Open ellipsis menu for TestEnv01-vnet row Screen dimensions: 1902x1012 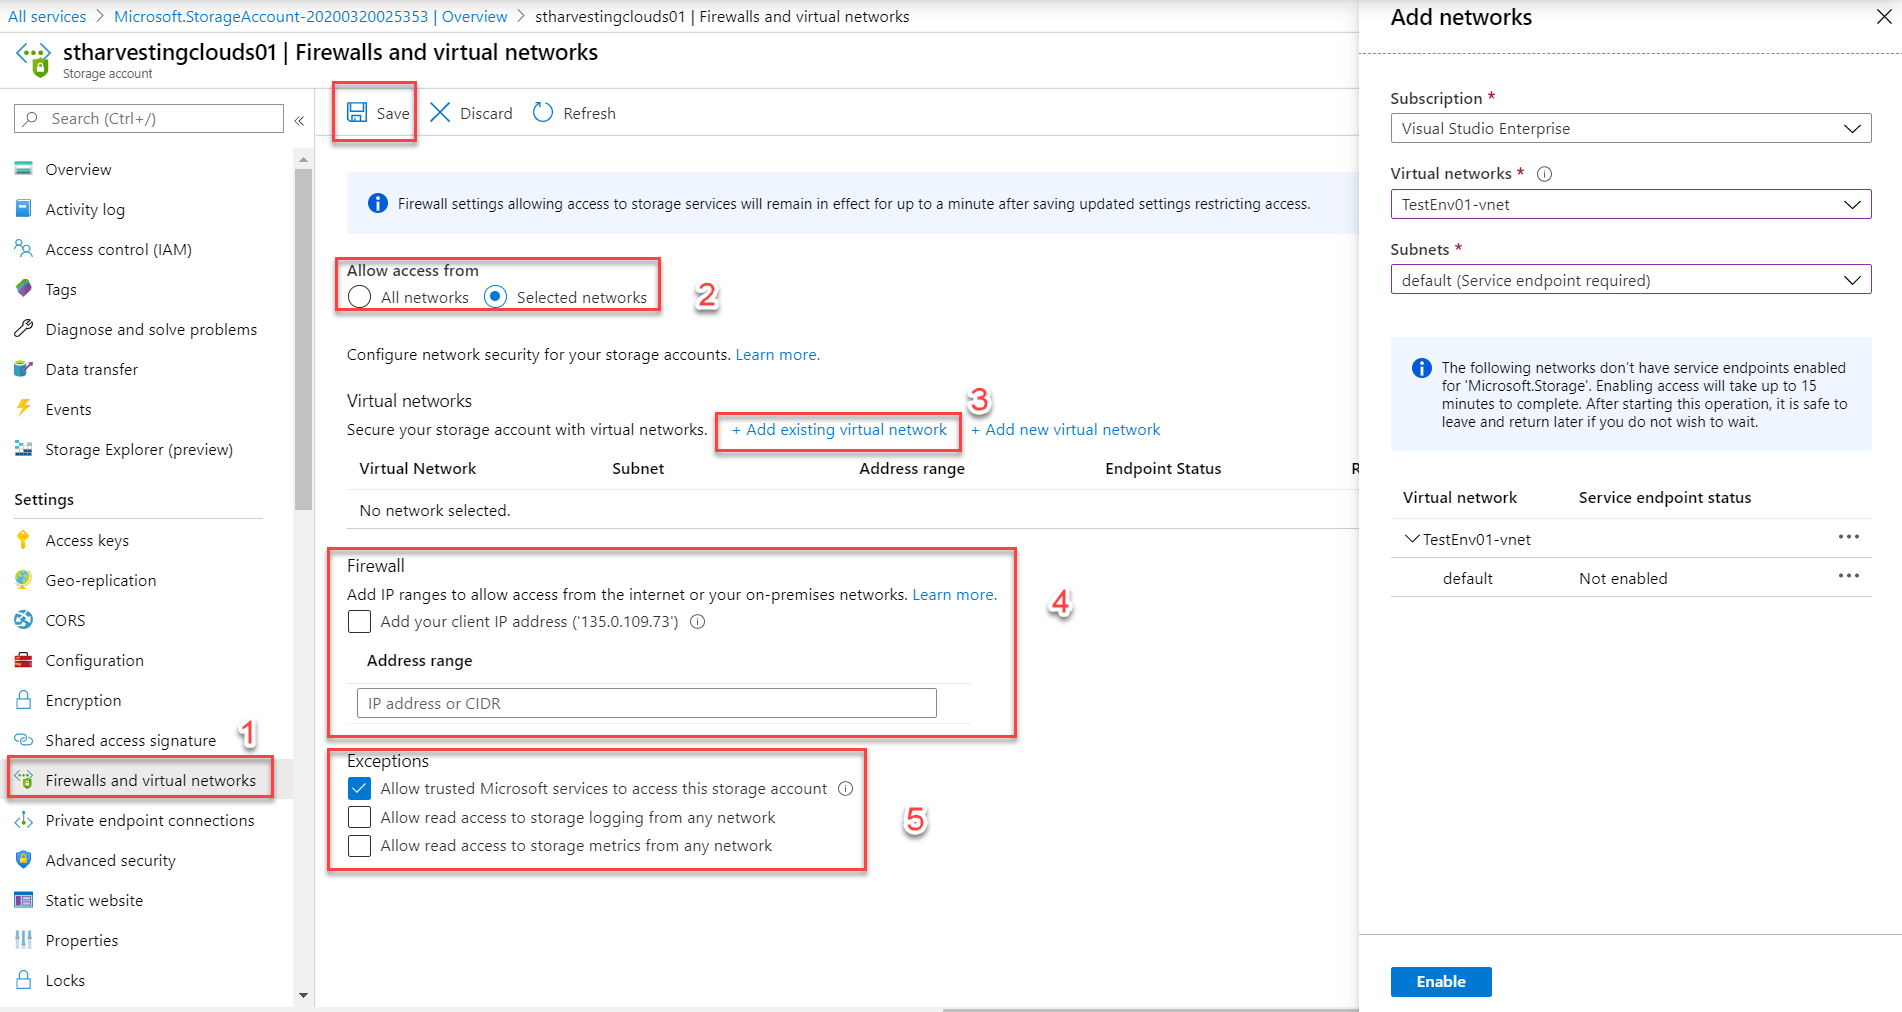tap(1848, 537)
